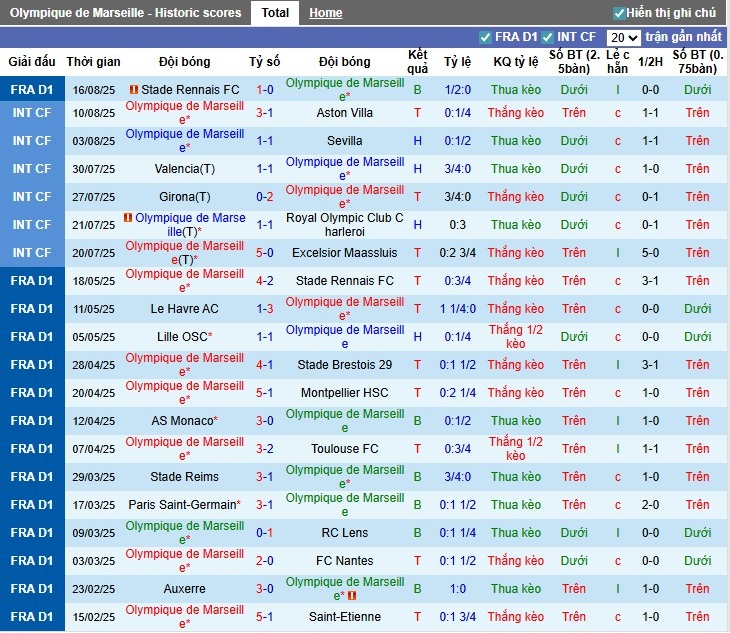
Task: Click the Tỷ số column header
Action: pyautogui.click(x=265, y=61)
